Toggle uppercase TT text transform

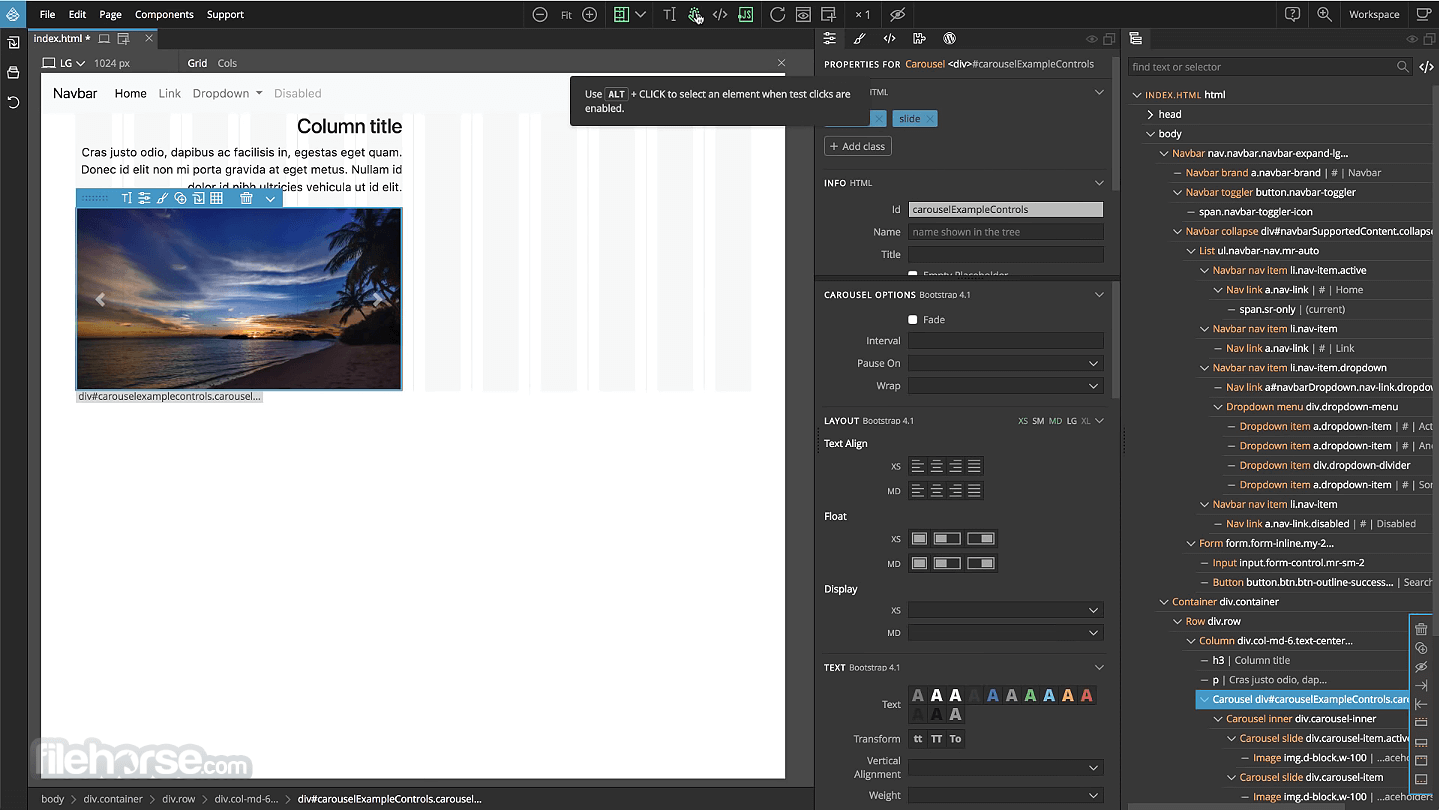(x=936, y=739)
